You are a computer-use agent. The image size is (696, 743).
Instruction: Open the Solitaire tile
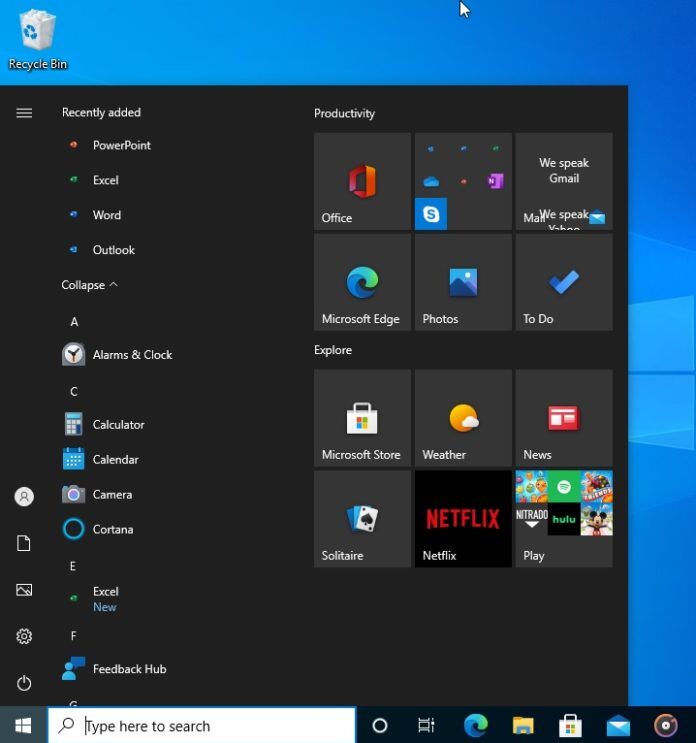(x=362, y=519)
